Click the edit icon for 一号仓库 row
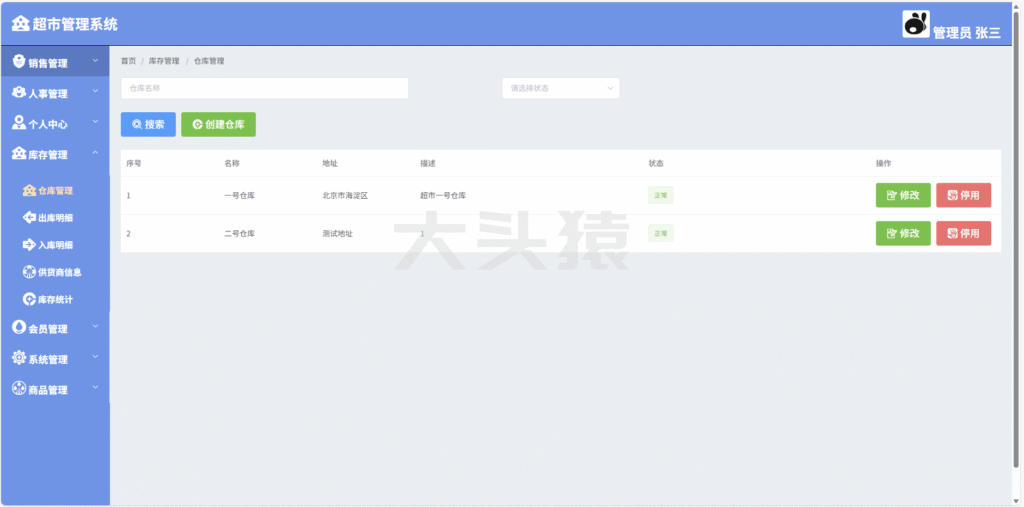The image size is (1024, 507). pyautogui.click(x=891, y=195)
